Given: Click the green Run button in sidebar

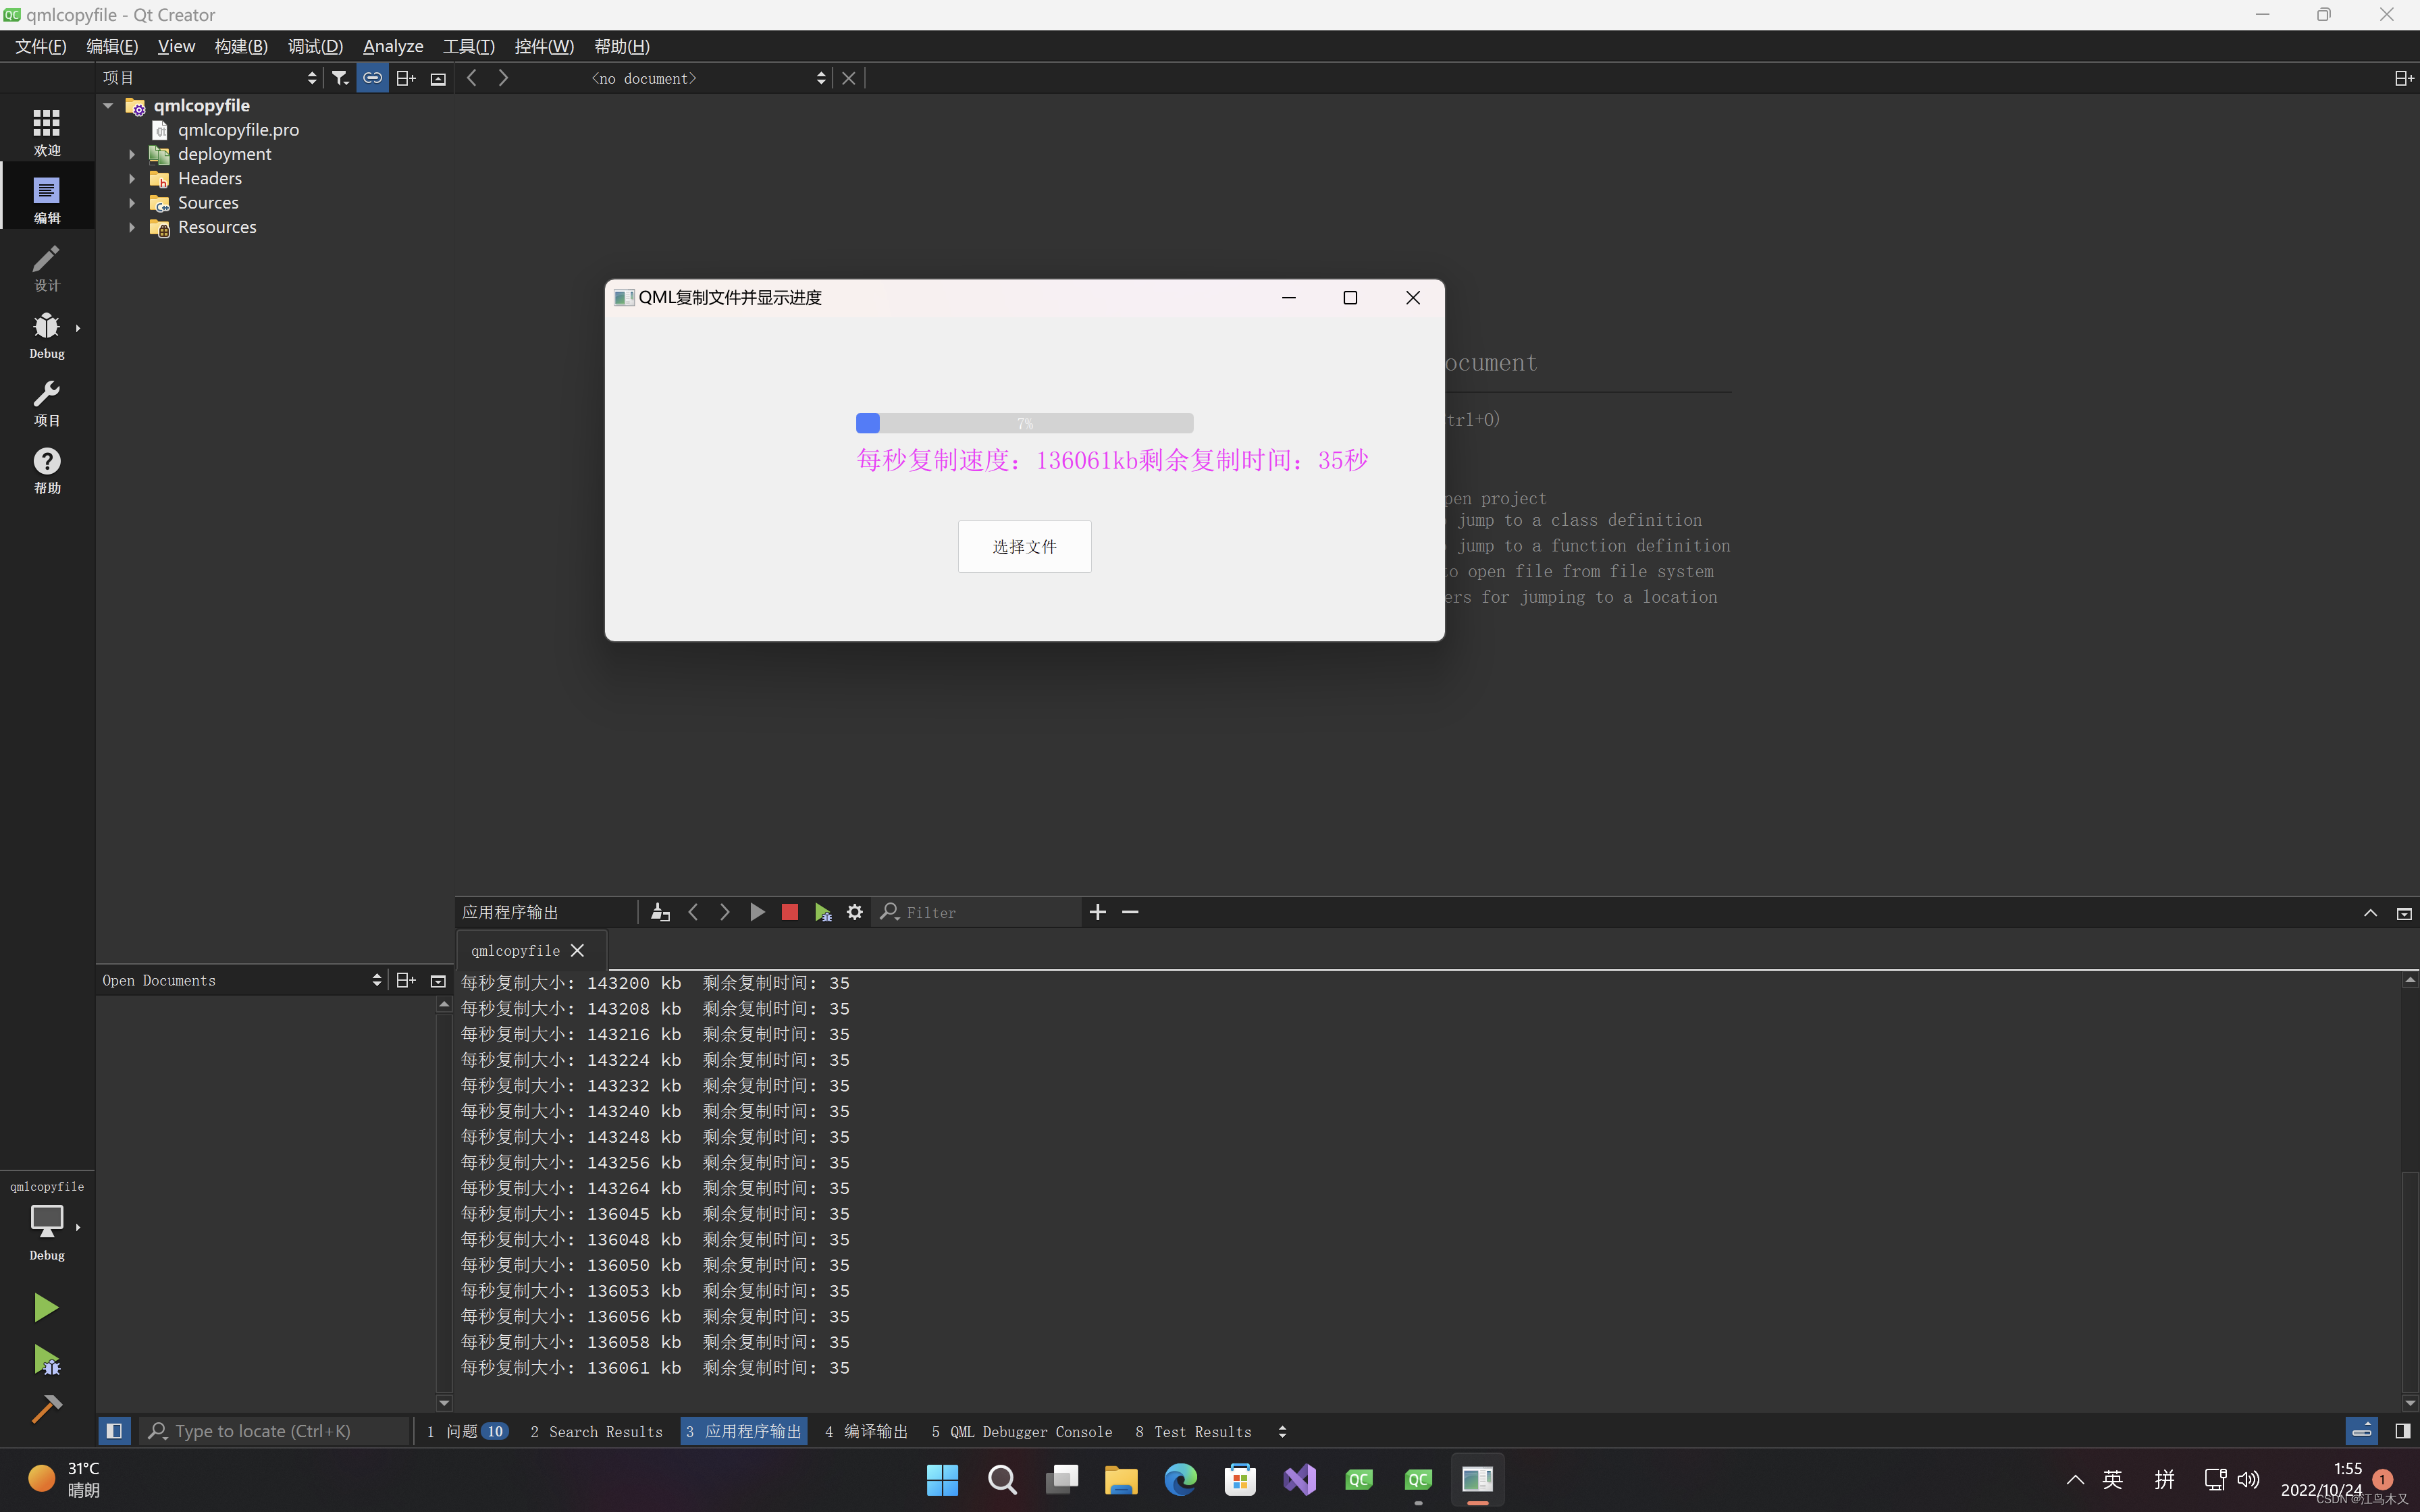Looking at the screenshot, I should [46, 1307].
